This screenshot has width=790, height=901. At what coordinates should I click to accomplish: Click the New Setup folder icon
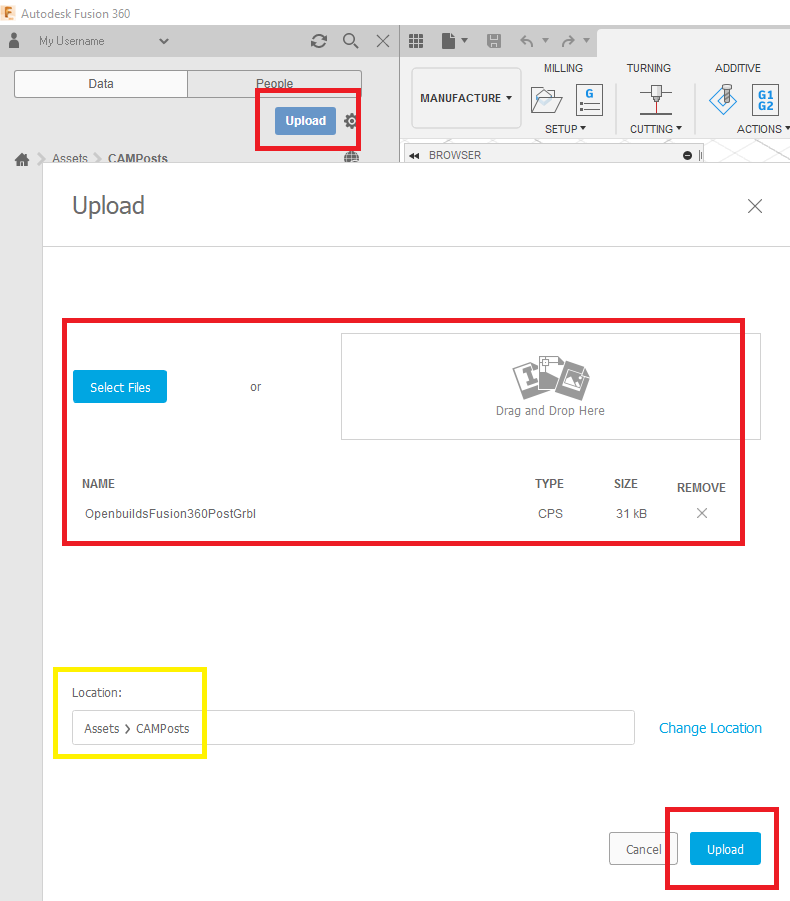[x=547, y=100]
